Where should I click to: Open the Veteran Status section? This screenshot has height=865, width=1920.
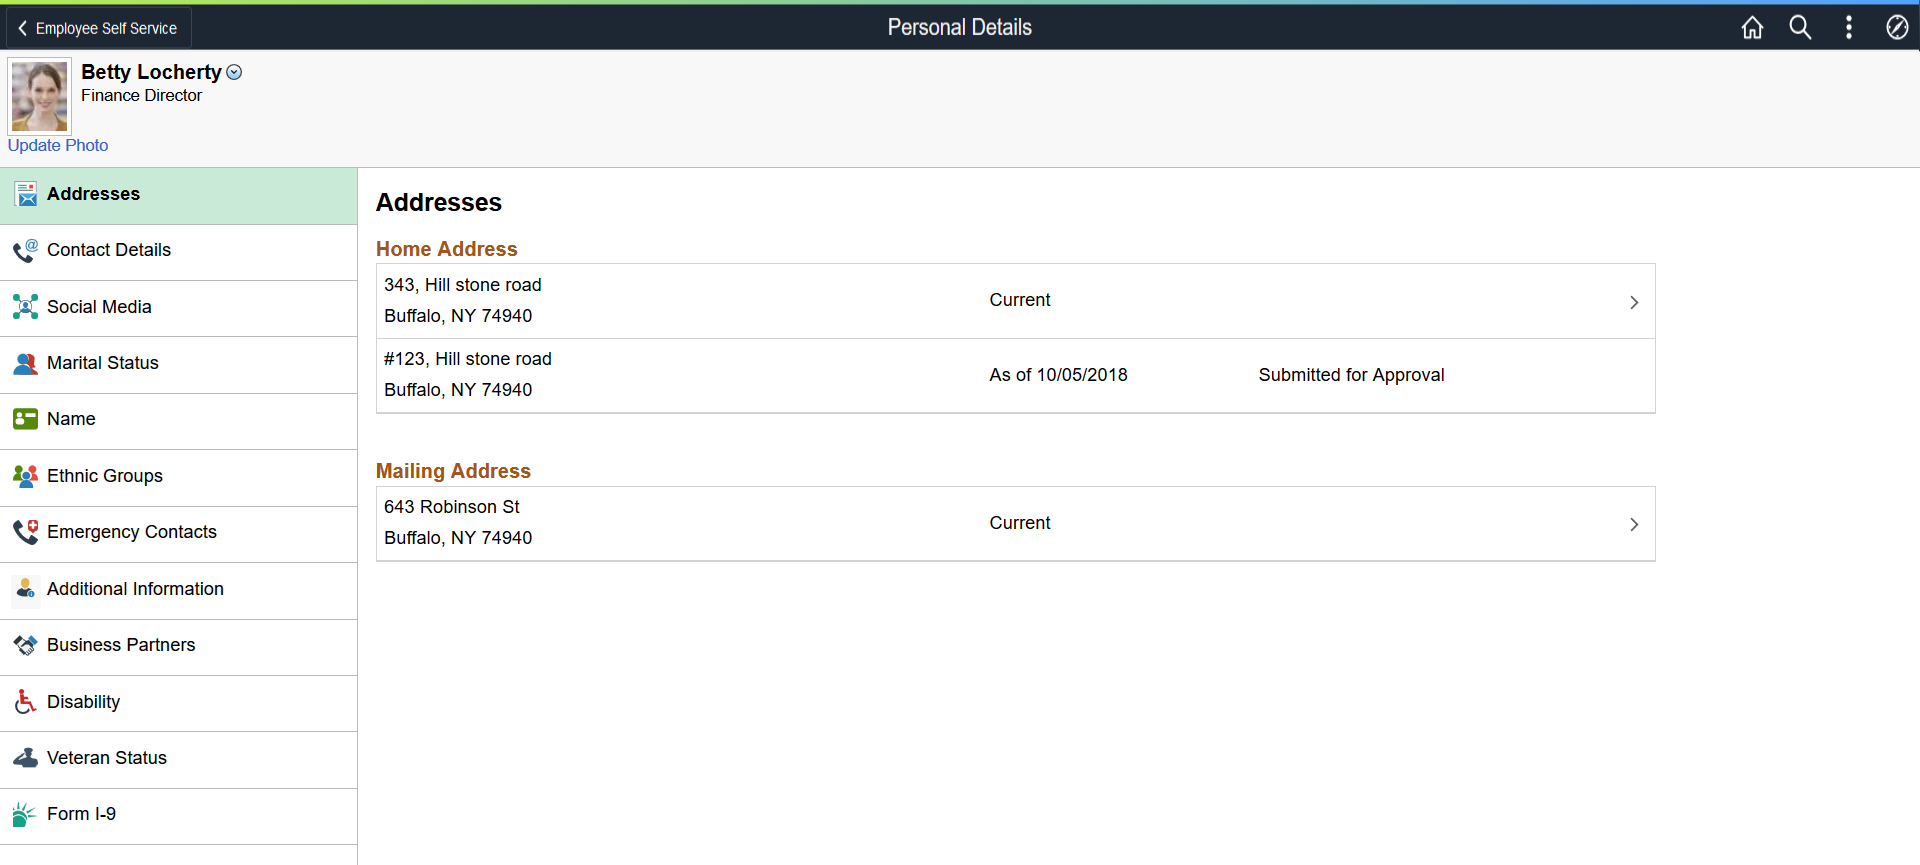179,760
